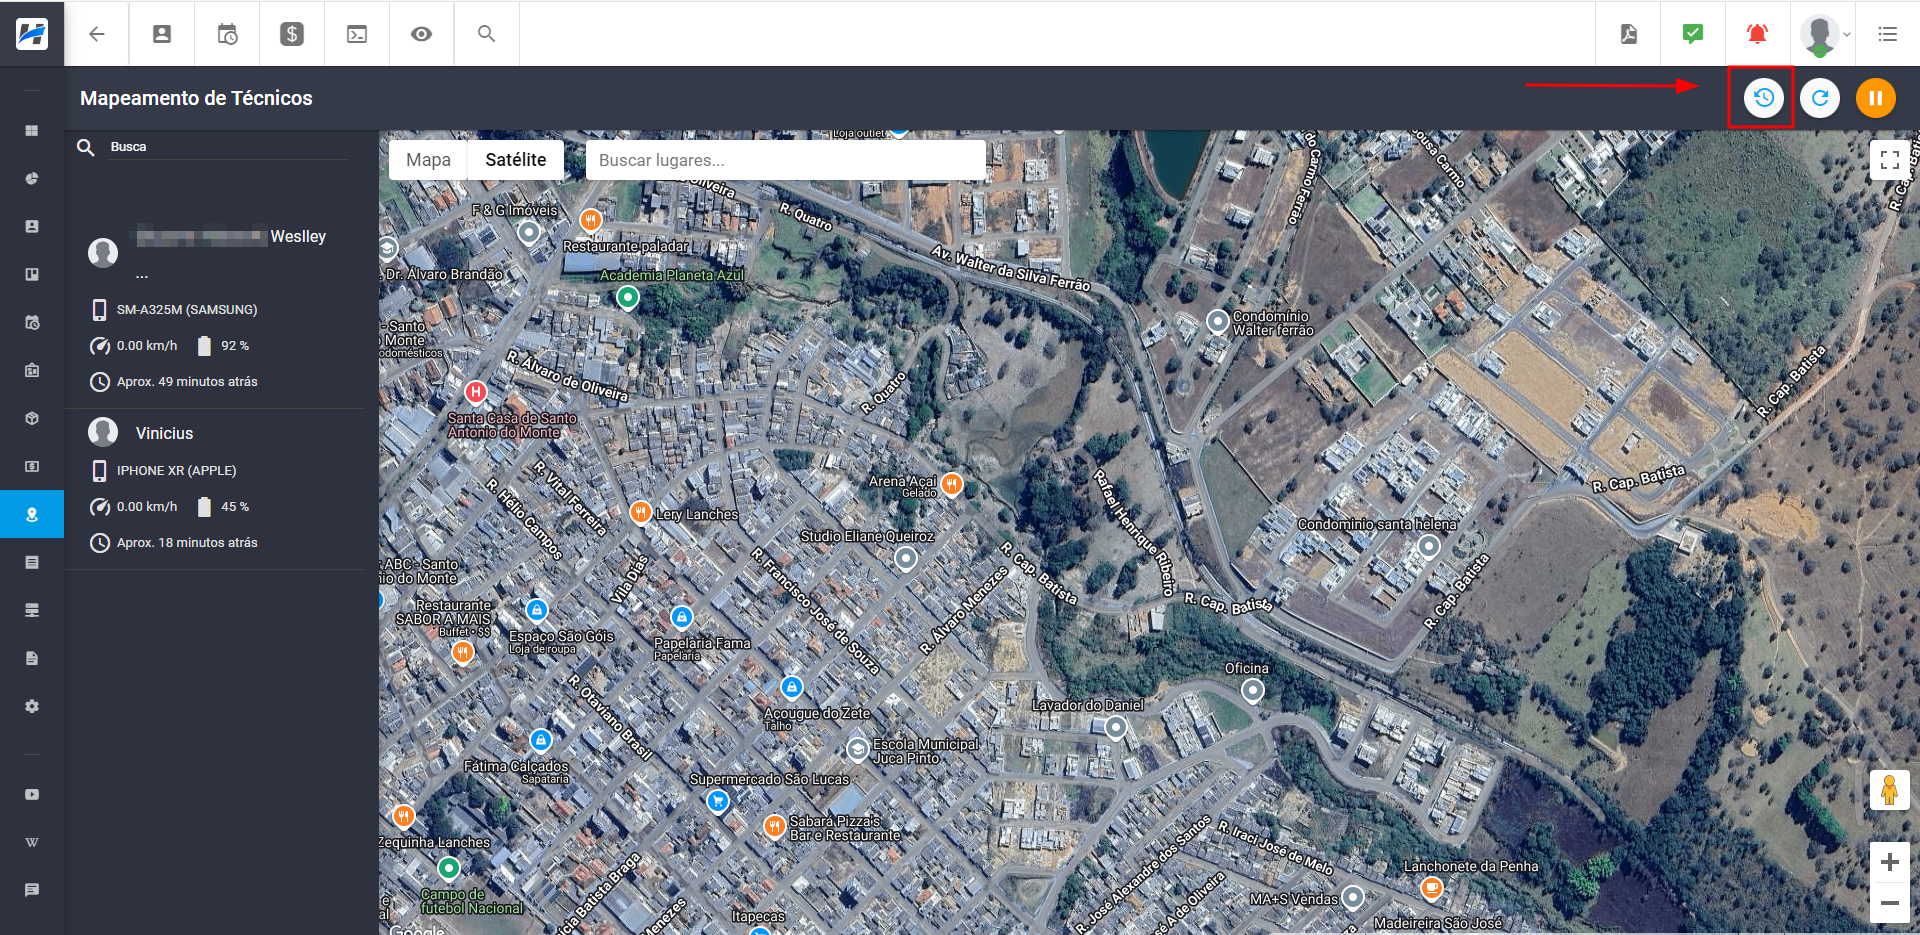Open the green checkmark message icon
This screenshot has height=935, width=1920.
coord(1693,34)
